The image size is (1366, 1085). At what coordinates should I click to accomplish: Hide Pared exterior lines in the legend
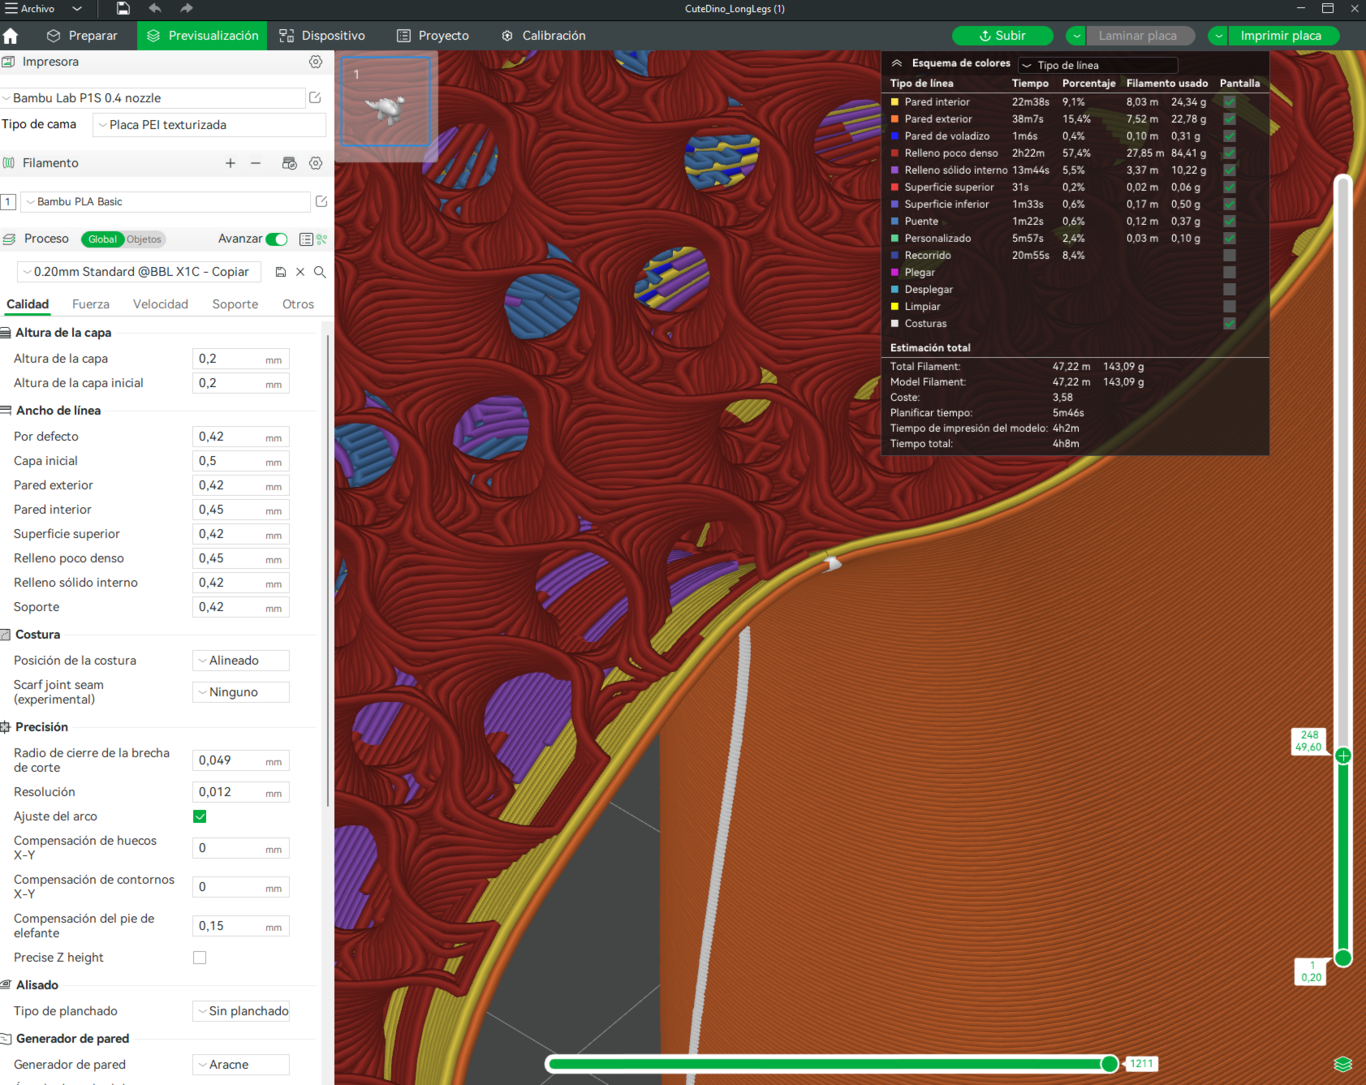click(x=1229, y=119)
